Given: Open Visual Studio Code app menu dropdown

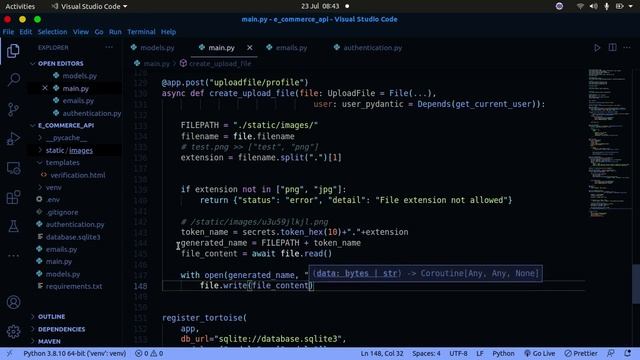Looking at the screenshot, I should (90, 6).
